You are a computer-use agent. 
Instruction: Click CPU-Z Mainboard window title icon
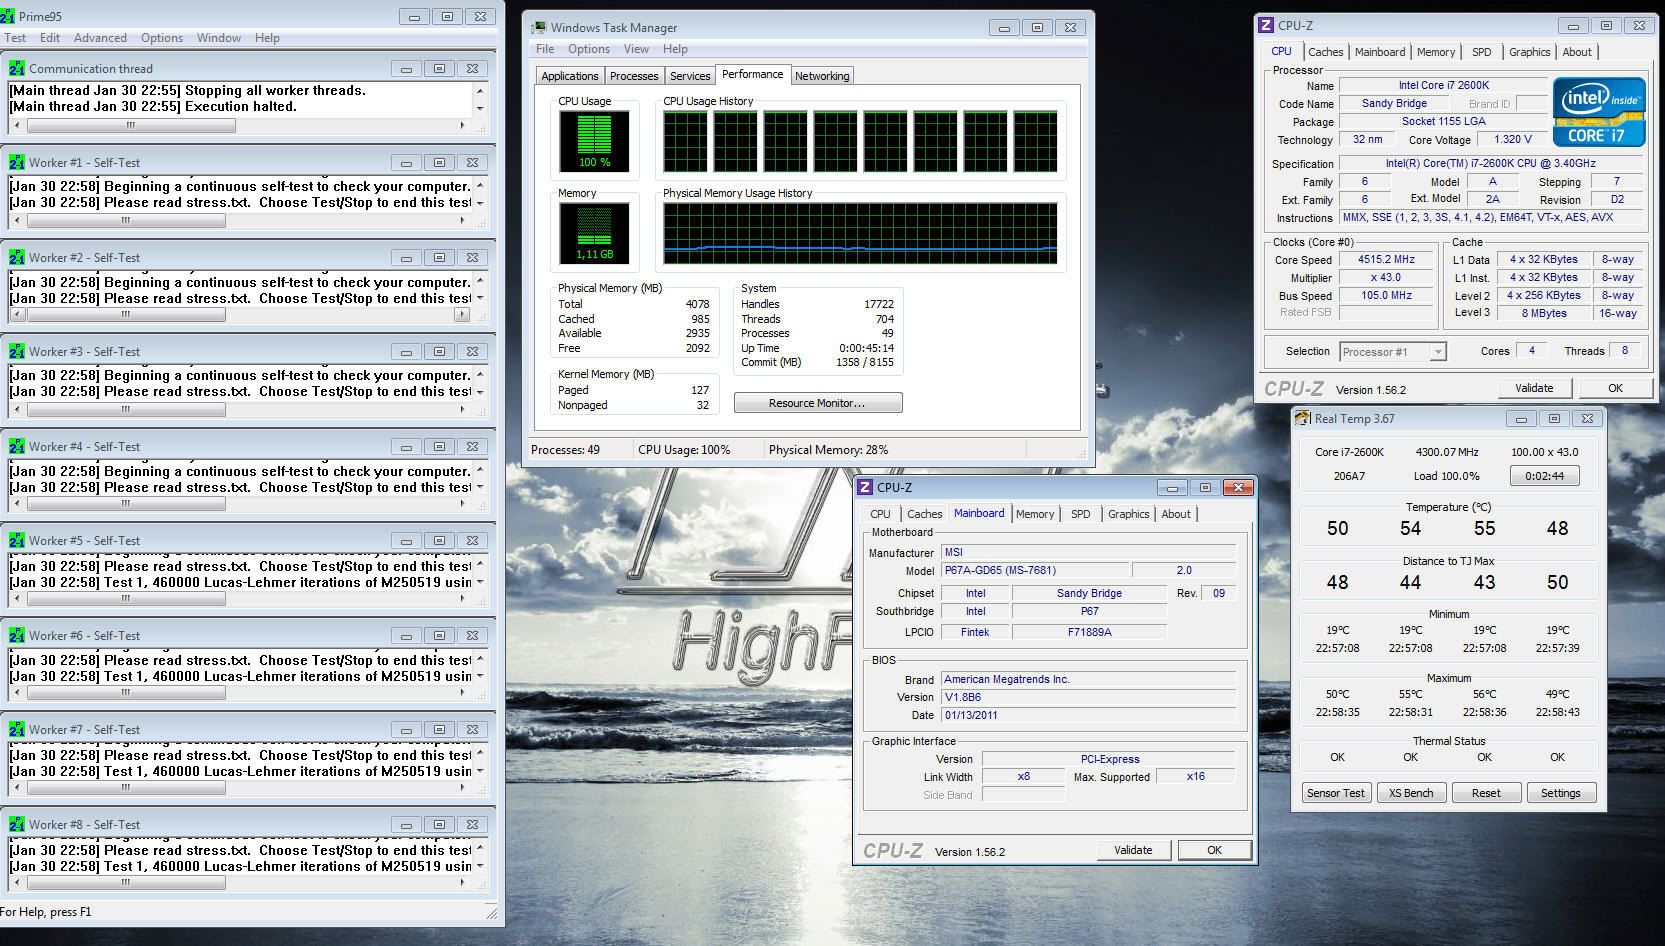click(865, 487)
